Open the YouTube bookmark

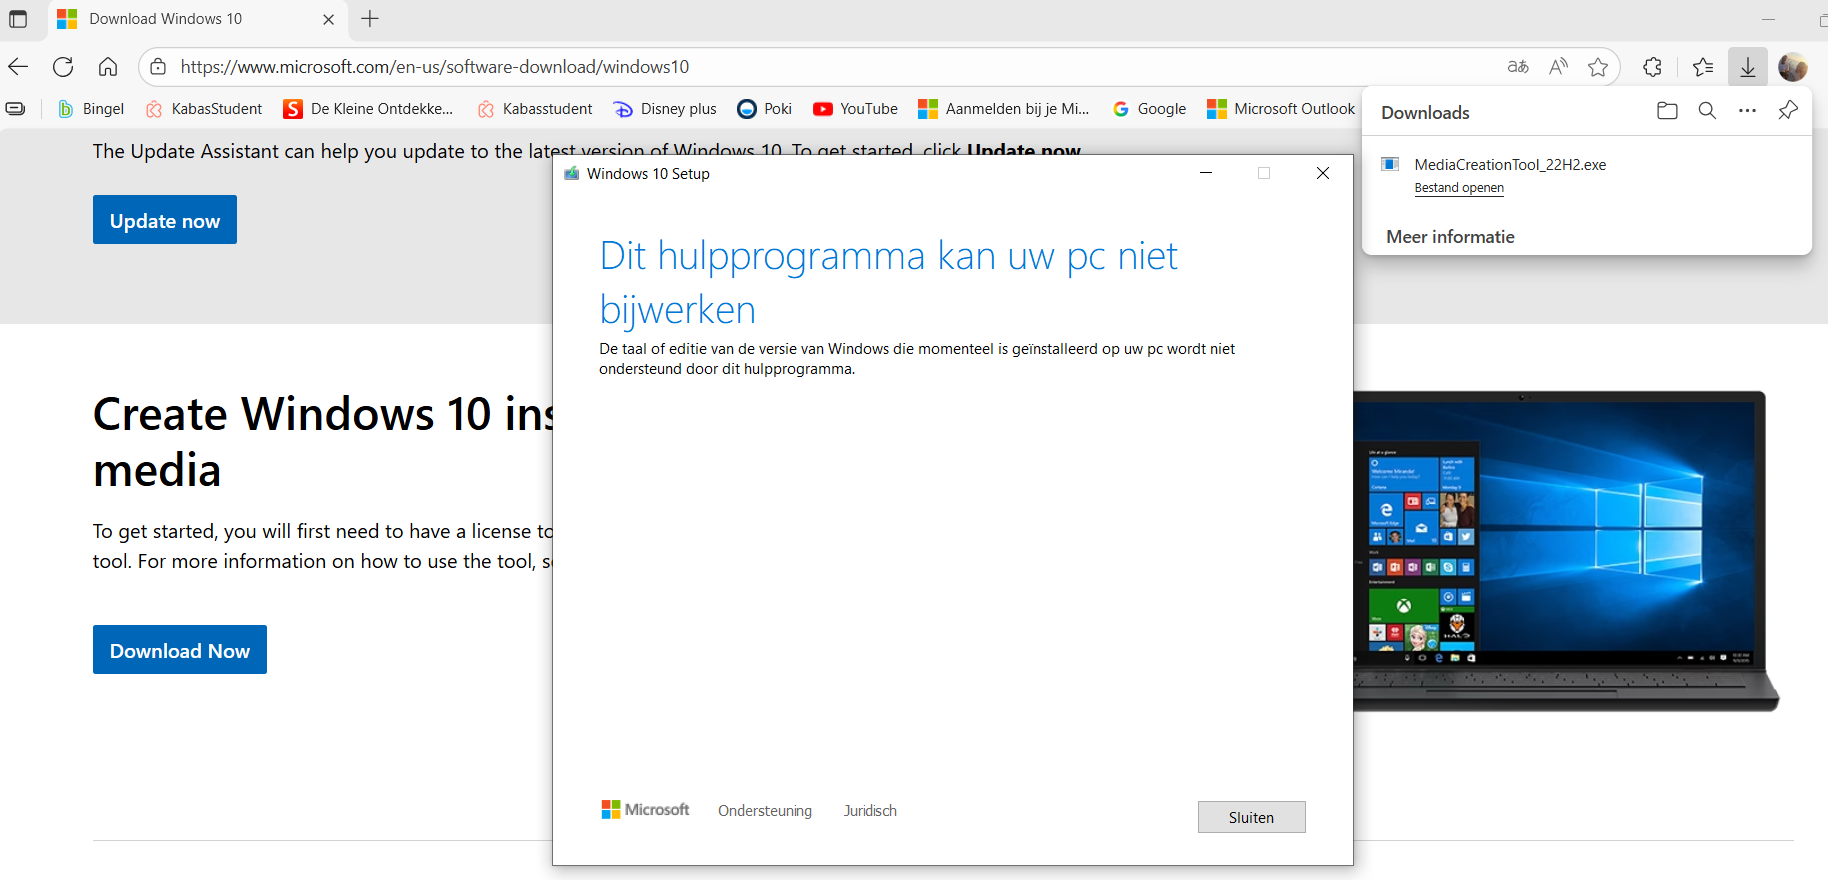(855, 109)
